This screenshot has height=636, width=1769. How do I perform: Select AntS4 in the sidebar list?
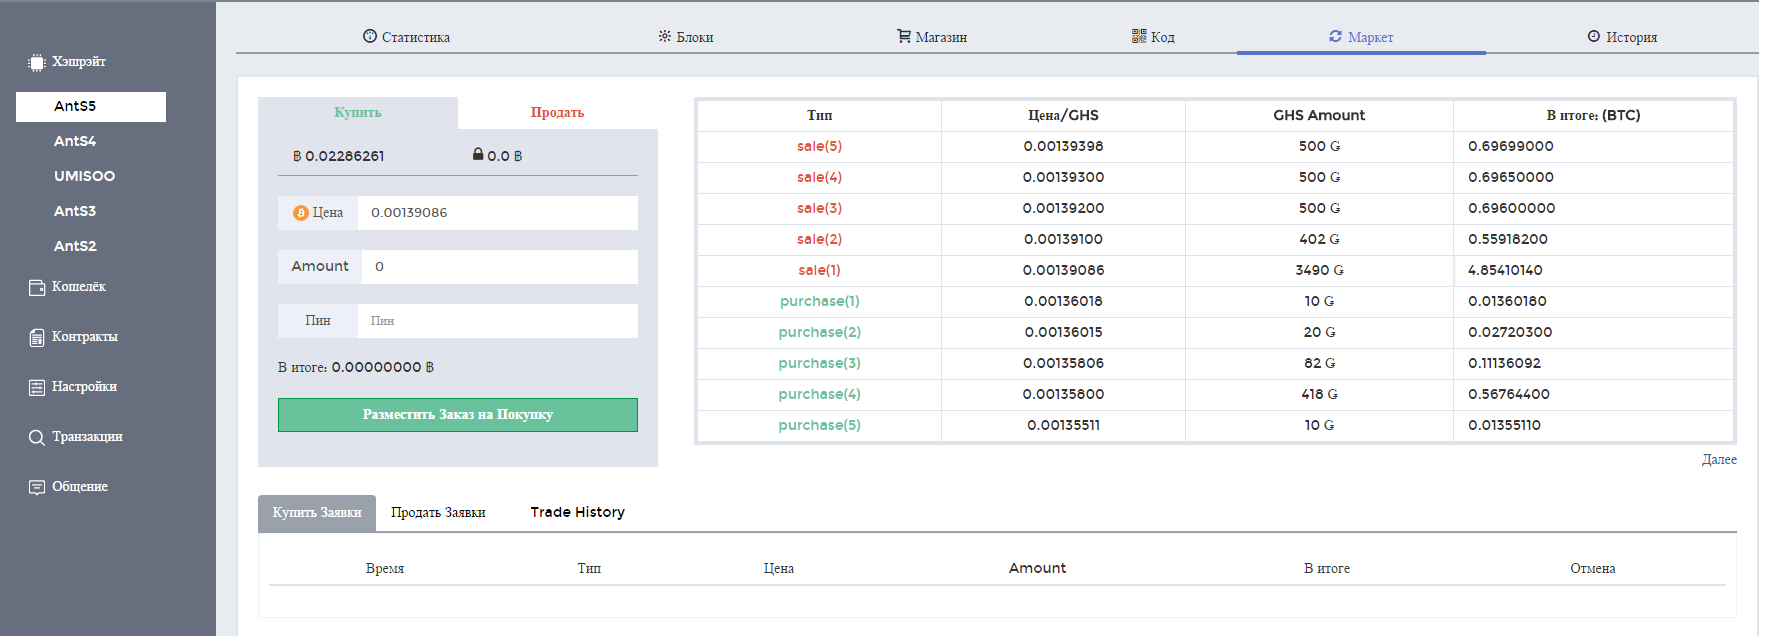75,141
